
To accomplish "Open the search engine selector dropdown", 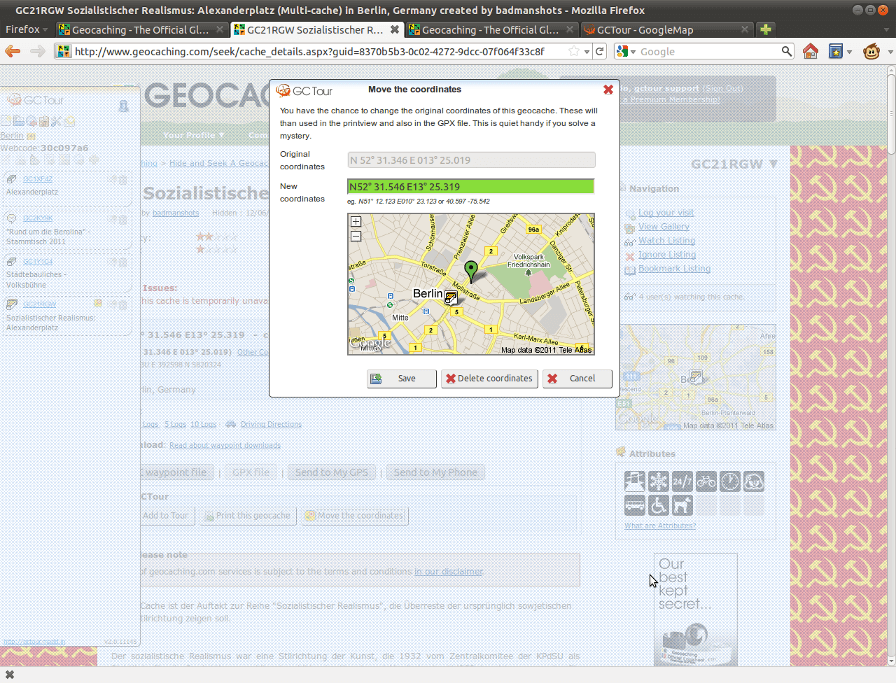I will pos(626,51).
